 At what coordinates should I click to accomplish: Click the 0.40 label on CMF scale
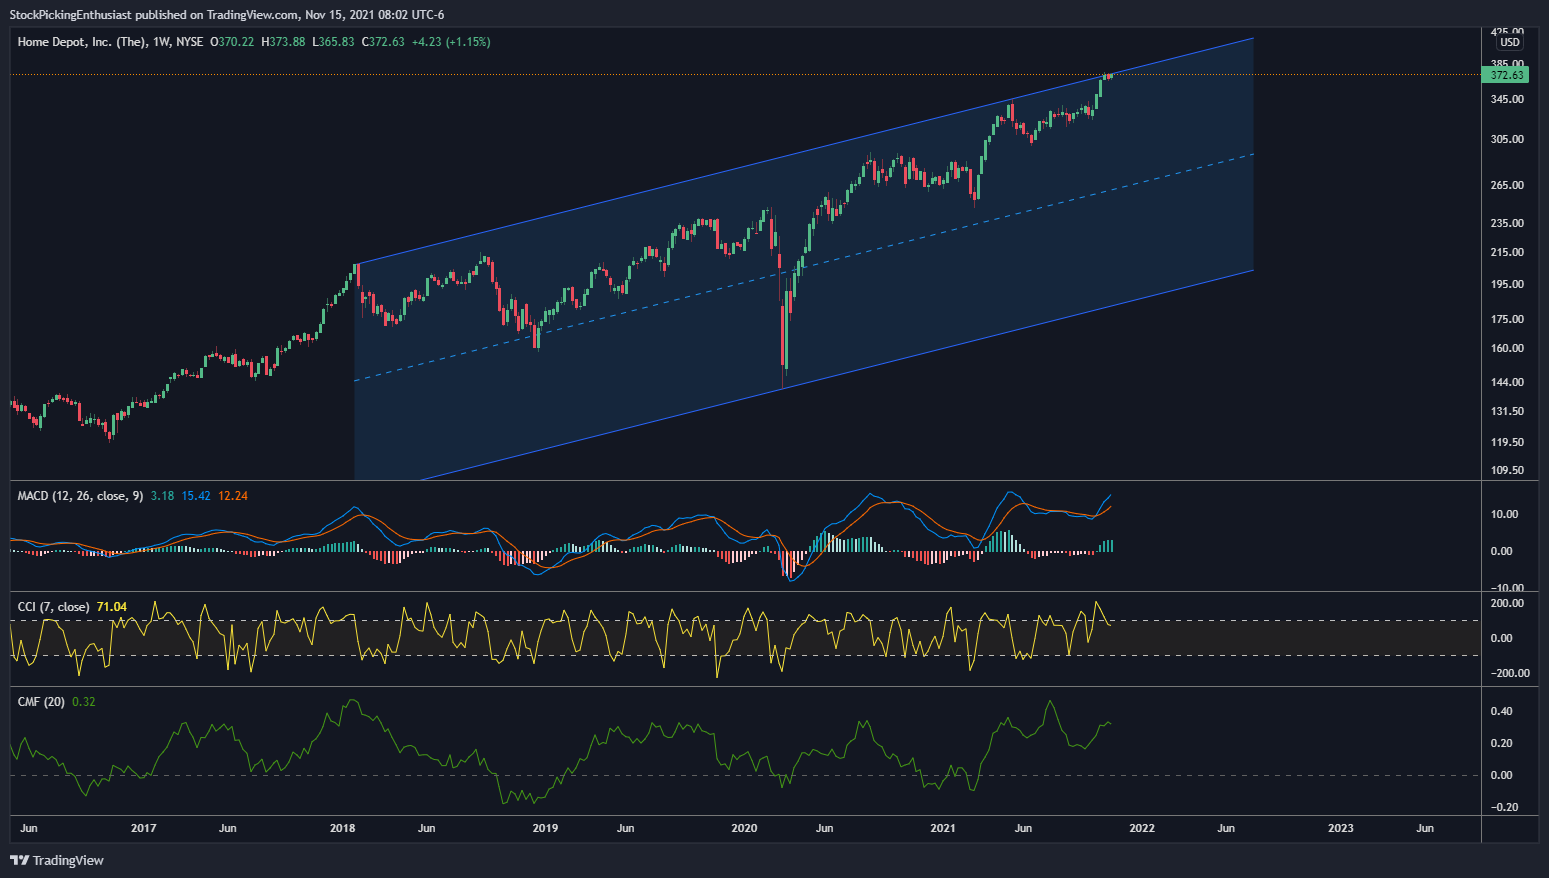[x=1501, y=712]
